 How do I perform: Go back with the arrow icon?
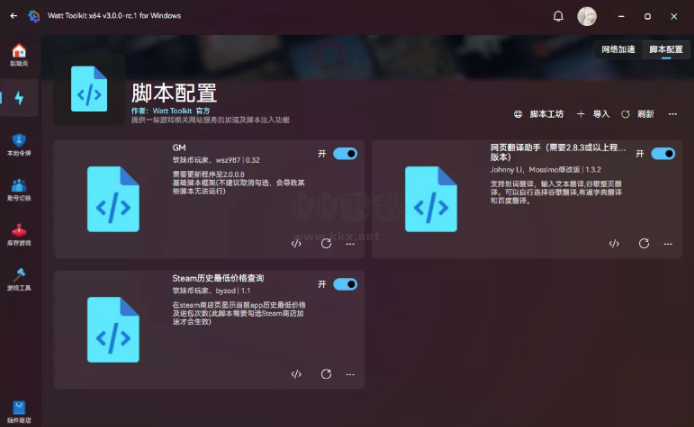pyautogui.click(x=14, y=16)
